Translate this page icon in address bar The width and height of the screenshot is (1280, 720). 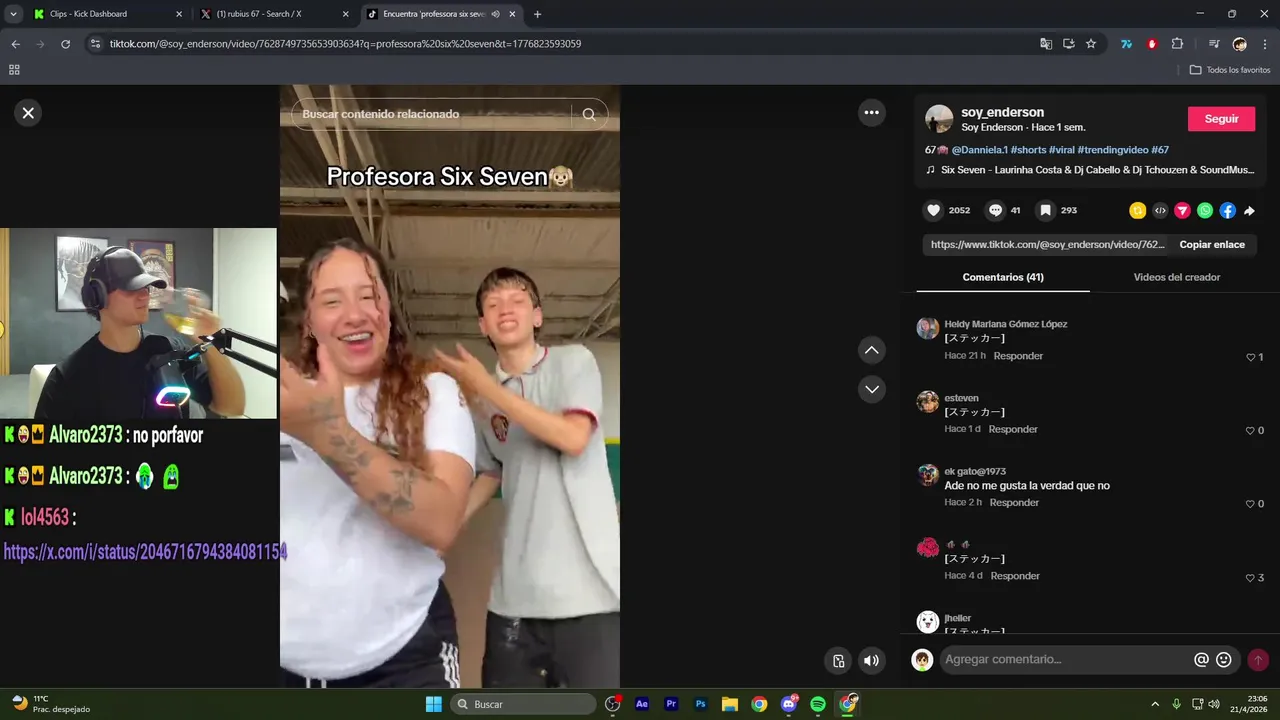coord(1046,44)
